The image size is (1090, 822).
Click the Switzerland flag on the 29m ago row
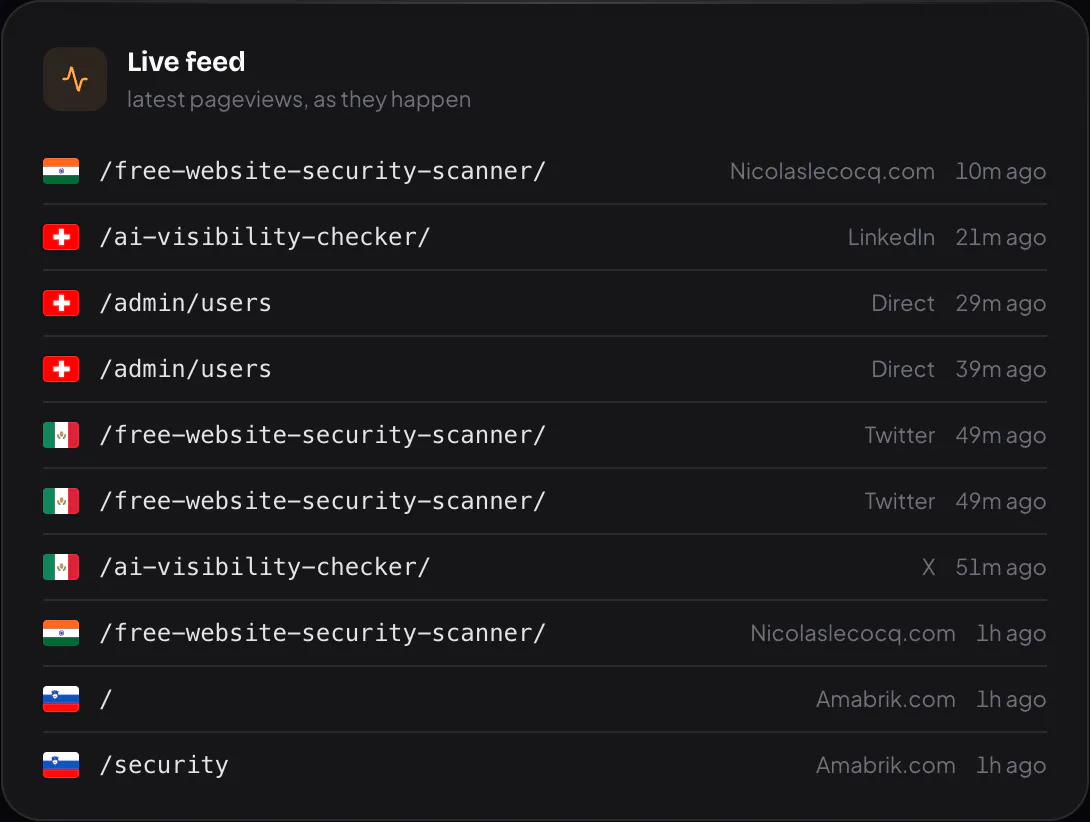pos(61,303)
